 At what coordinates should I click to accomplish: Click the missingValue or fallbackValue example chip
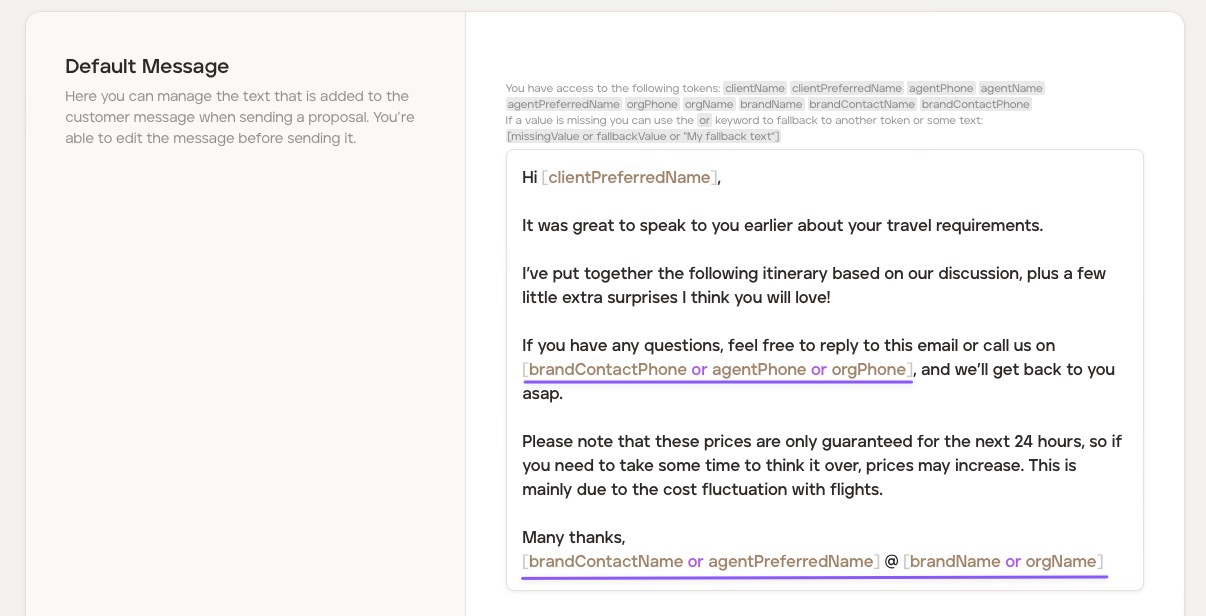[643, 136]
